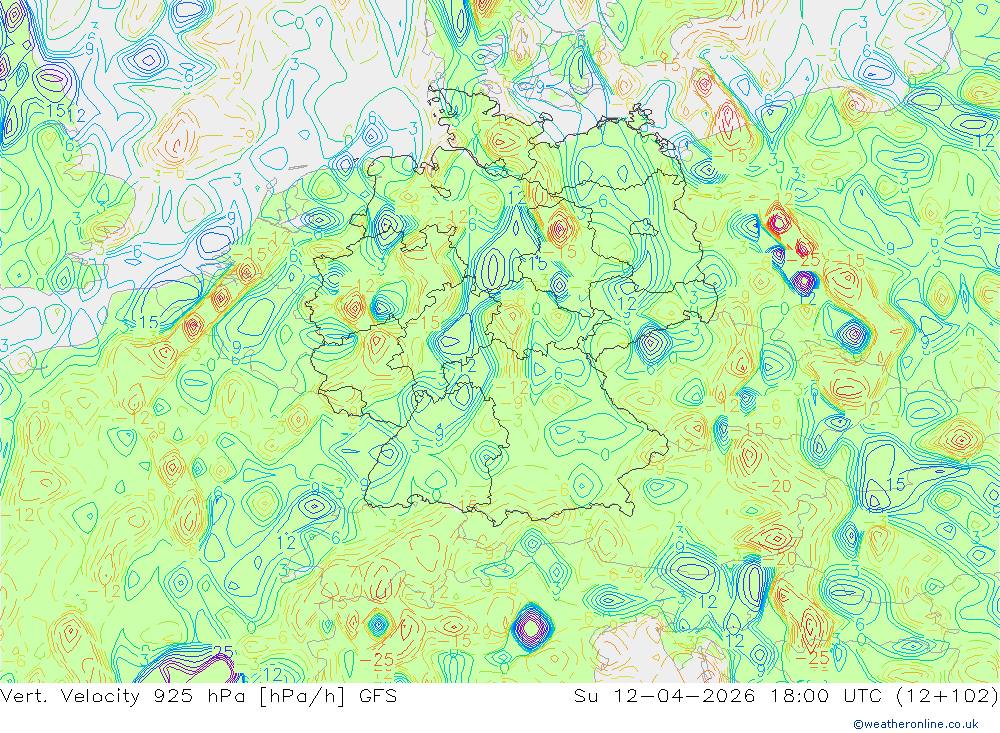This screenshot has width=1000, height=733.
Task: Click the 'Su 12-04-2026 18:00 UTC (12+102)' timestamp
Action: point(786,695)
